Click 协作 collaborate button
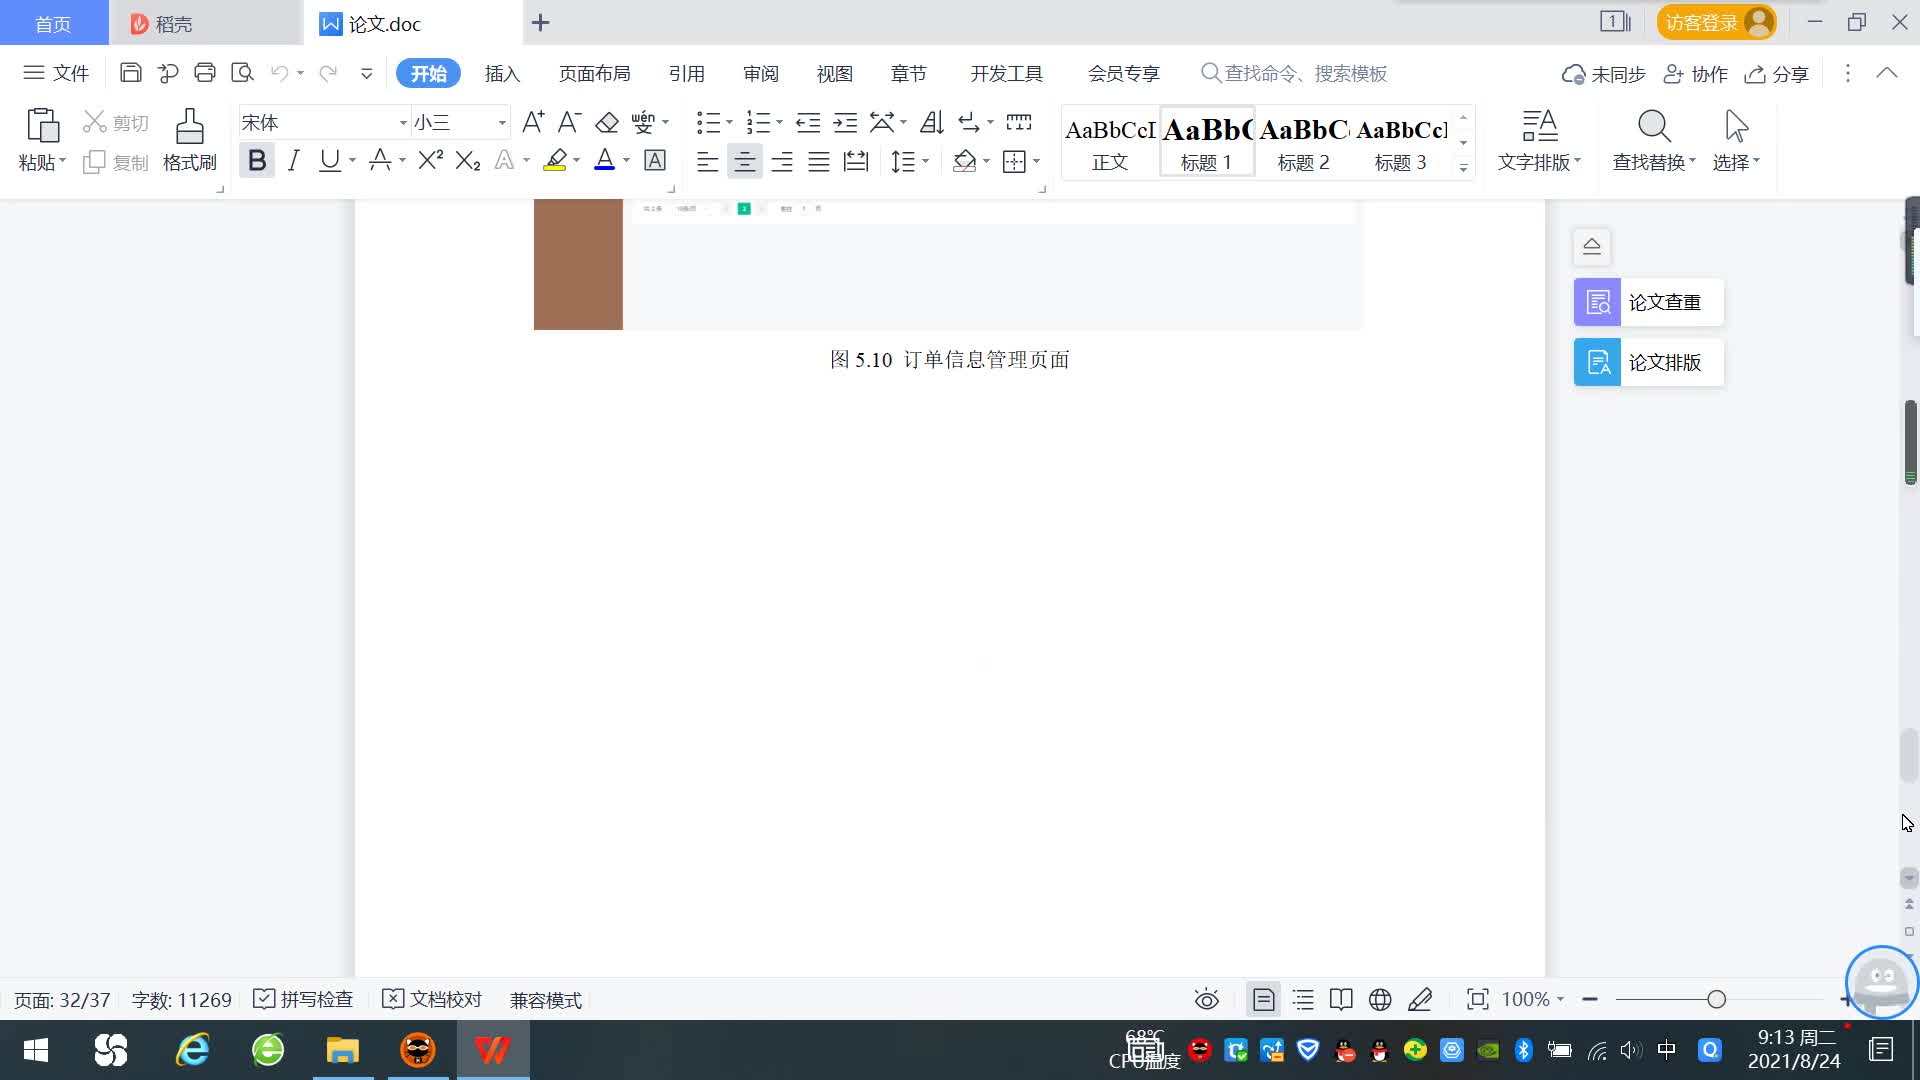This screenshot has height=1080, width=1920. tap(1695, 74)
